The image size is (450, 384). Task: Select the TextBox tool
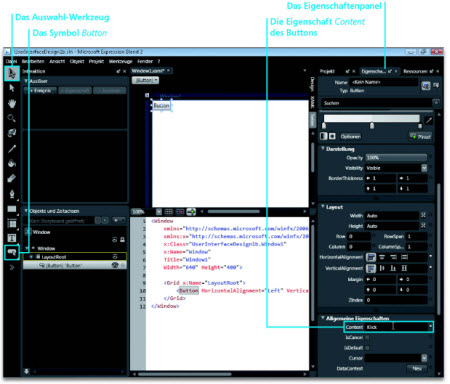tap(12, 238)
